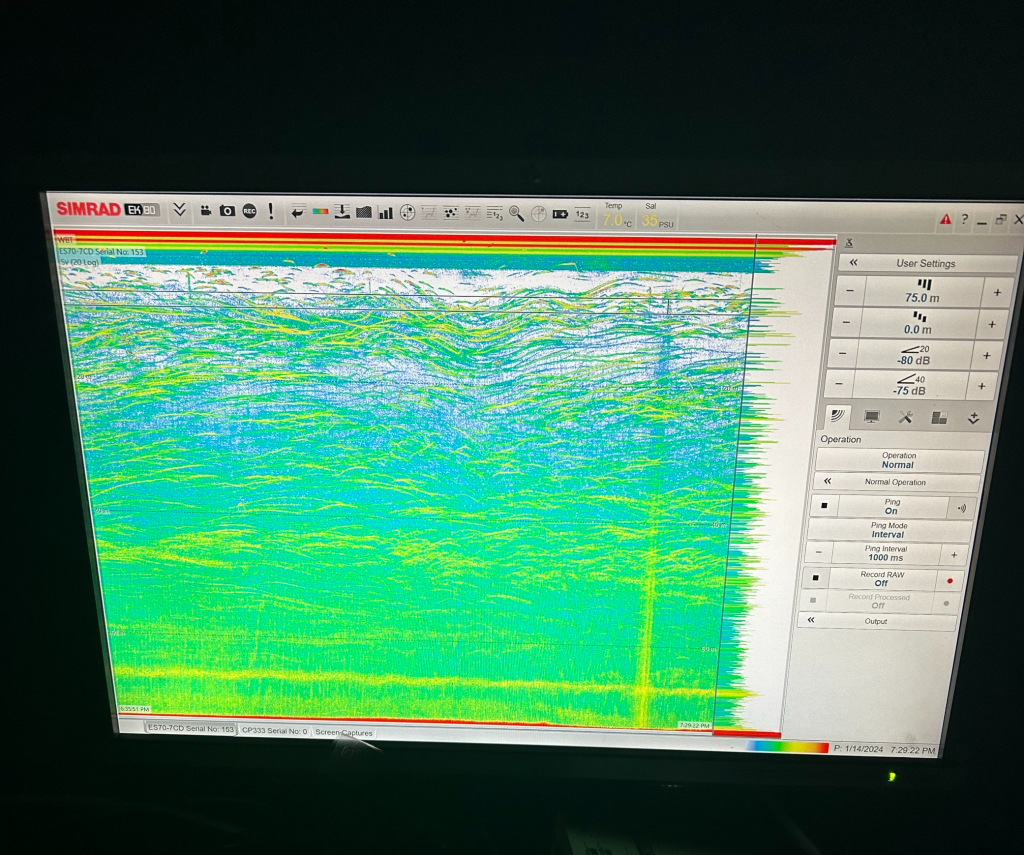Click the histogram bar chart toolbar icon
This screenshot has width=1024, height=855.
(x=385, y=212)
